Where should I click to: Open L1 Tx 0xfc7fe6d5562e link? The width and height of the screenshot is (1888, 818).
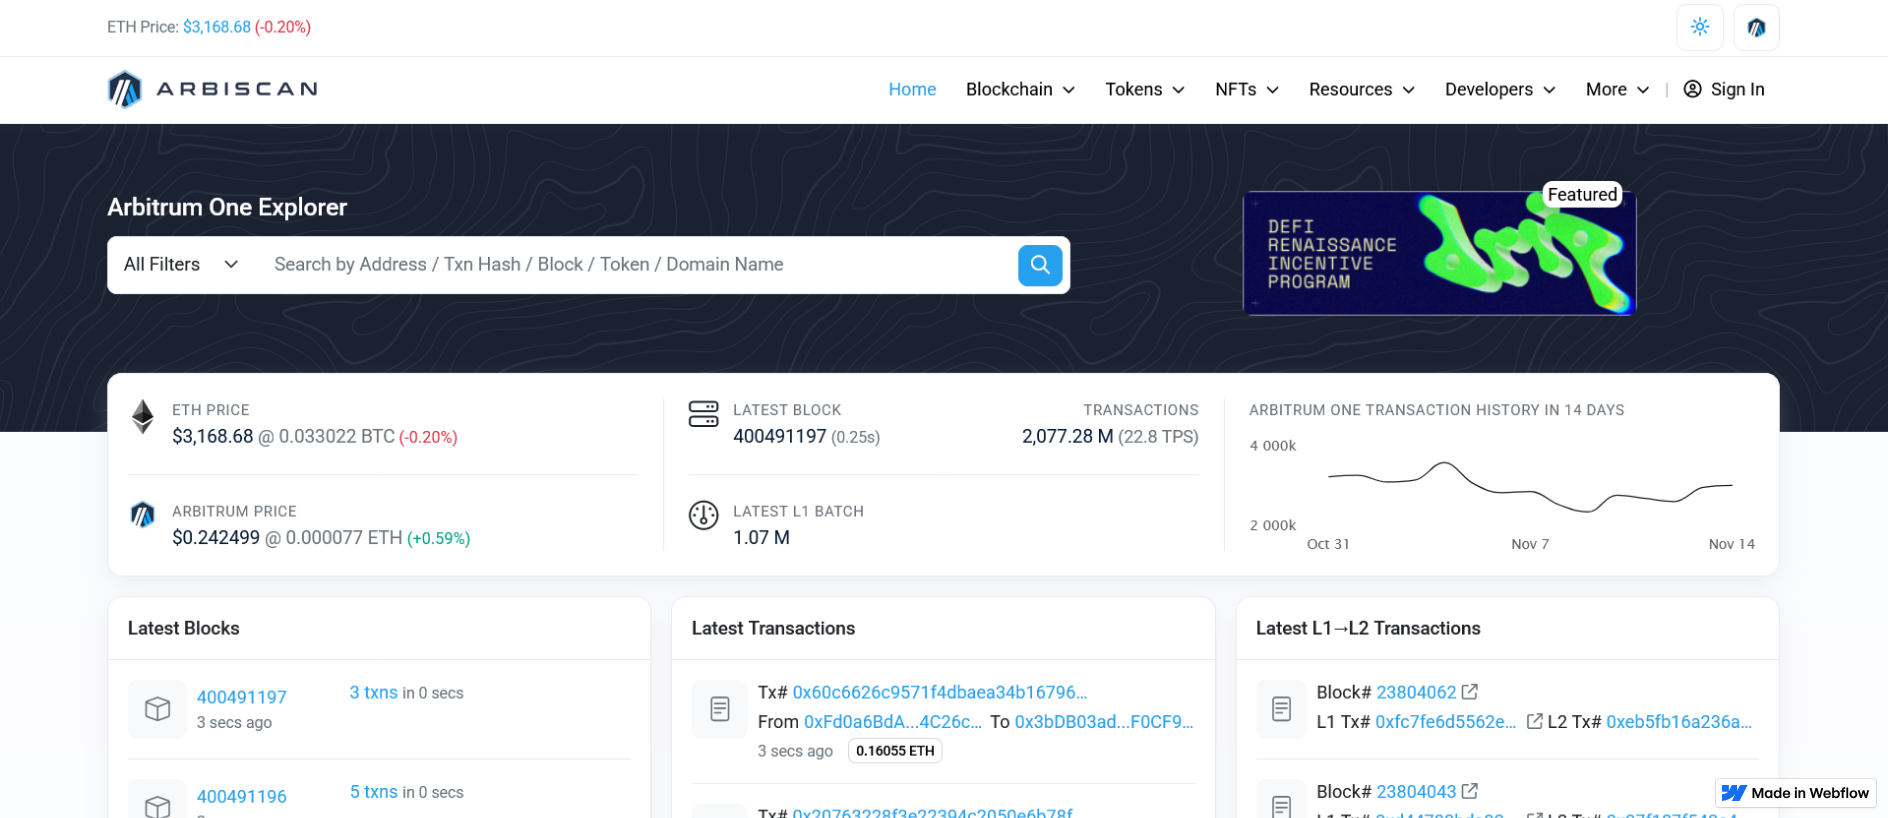coord(1446,722)
